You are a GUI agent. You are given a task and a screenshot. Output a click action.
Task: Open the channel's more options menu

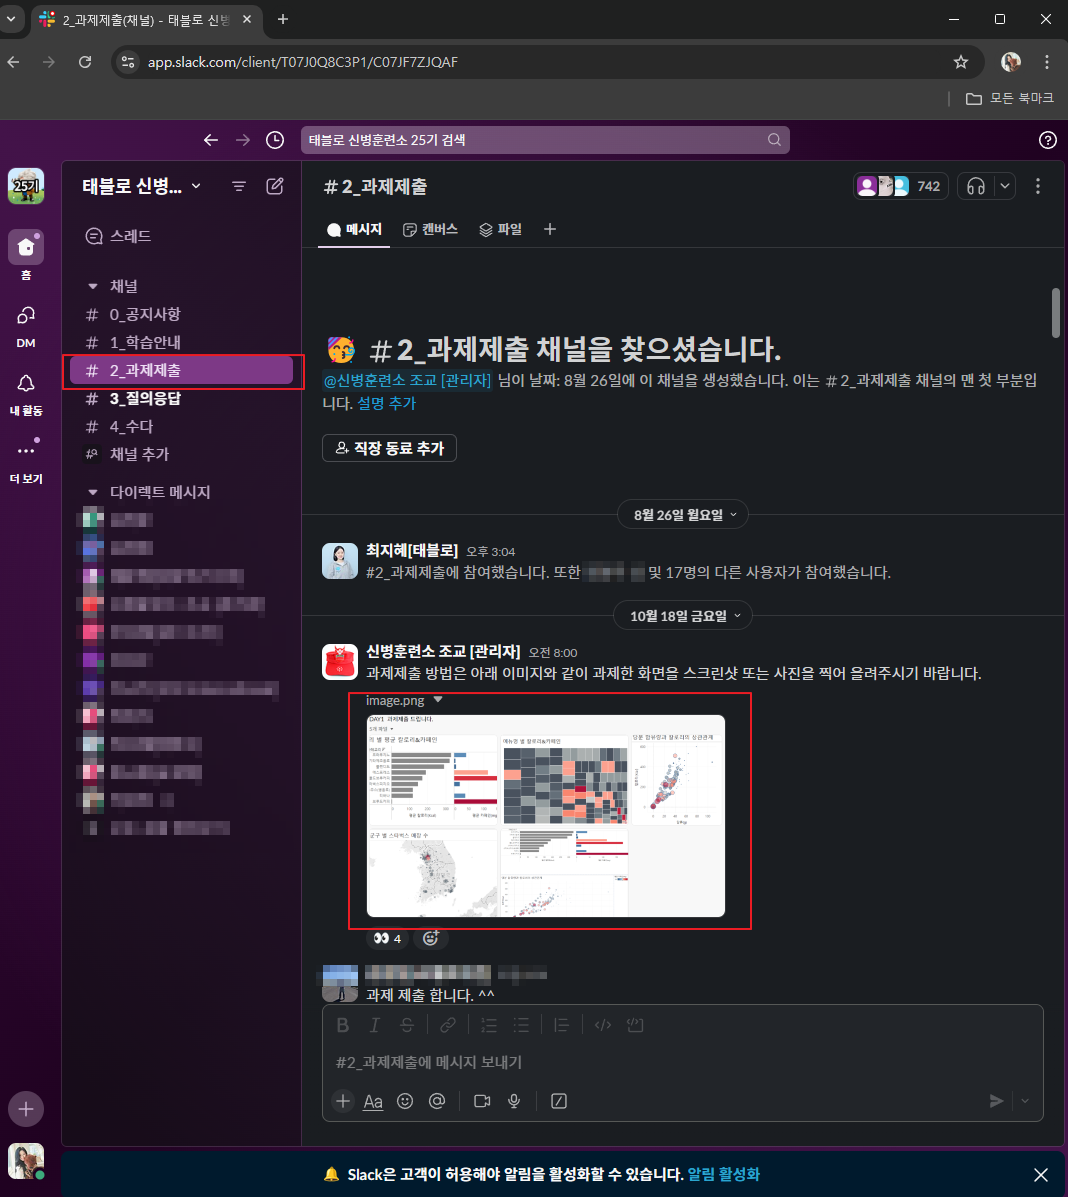pos(1037,186)
